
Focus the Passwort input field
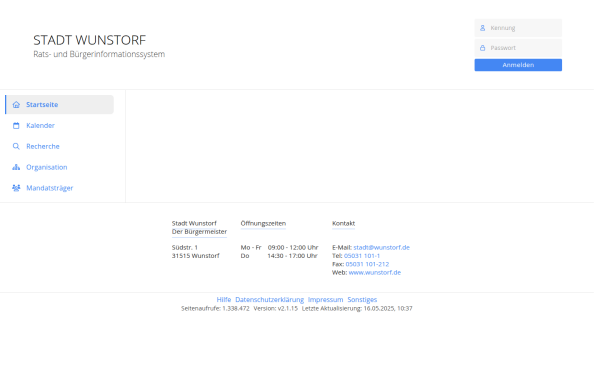(x=518, y=48)
